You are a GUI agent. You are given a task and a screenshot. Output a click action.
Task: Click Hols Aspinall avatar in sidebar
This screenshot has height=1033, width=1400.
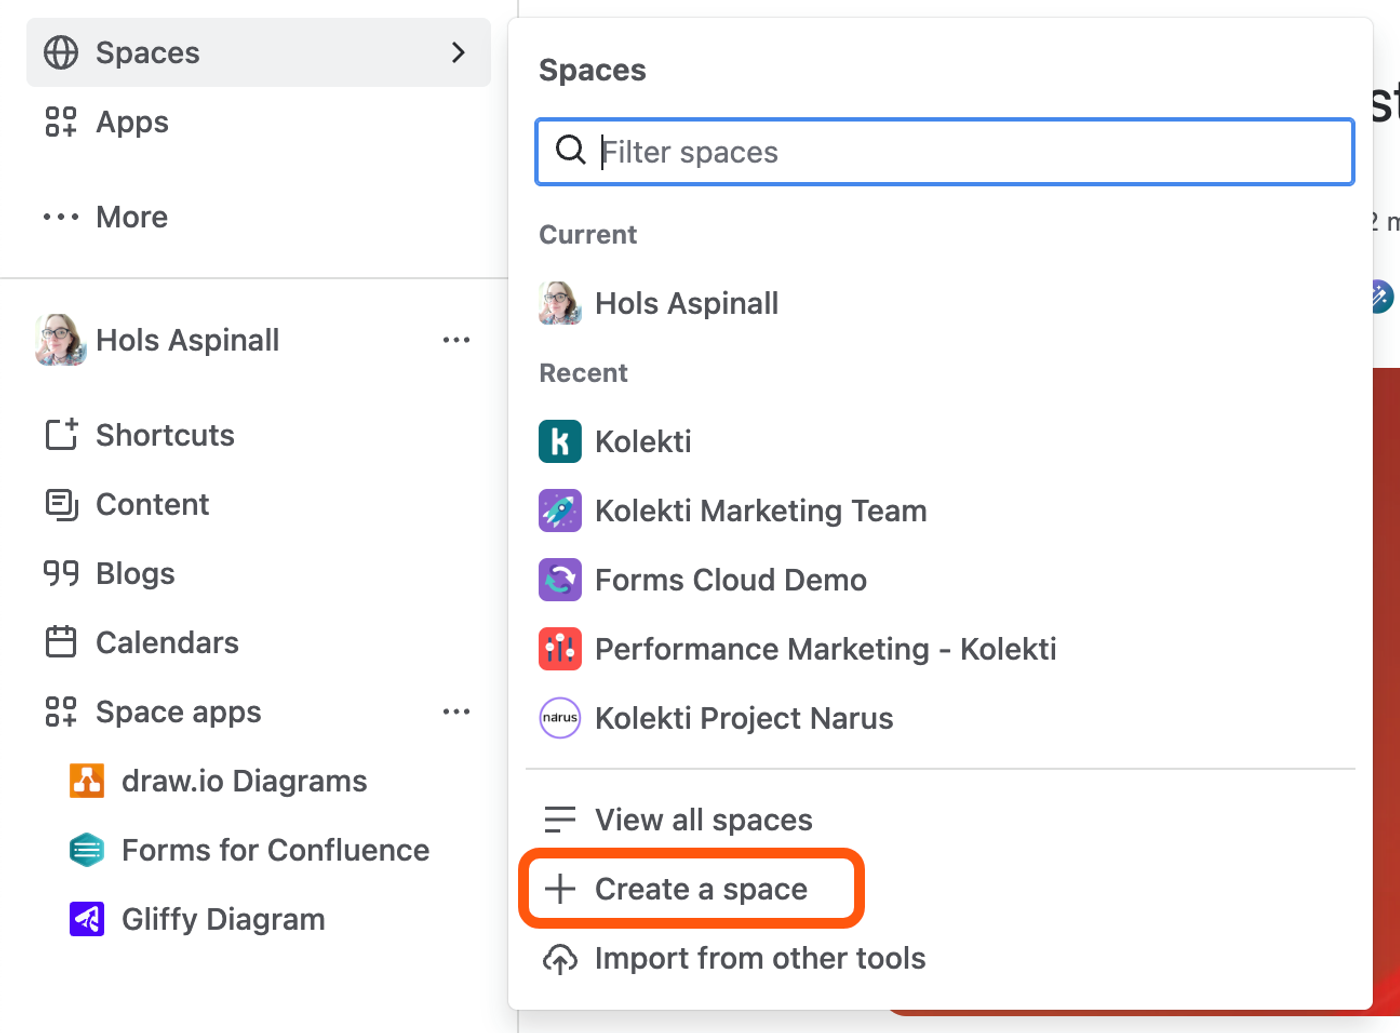pyautogui.click(x=61, y=340)
